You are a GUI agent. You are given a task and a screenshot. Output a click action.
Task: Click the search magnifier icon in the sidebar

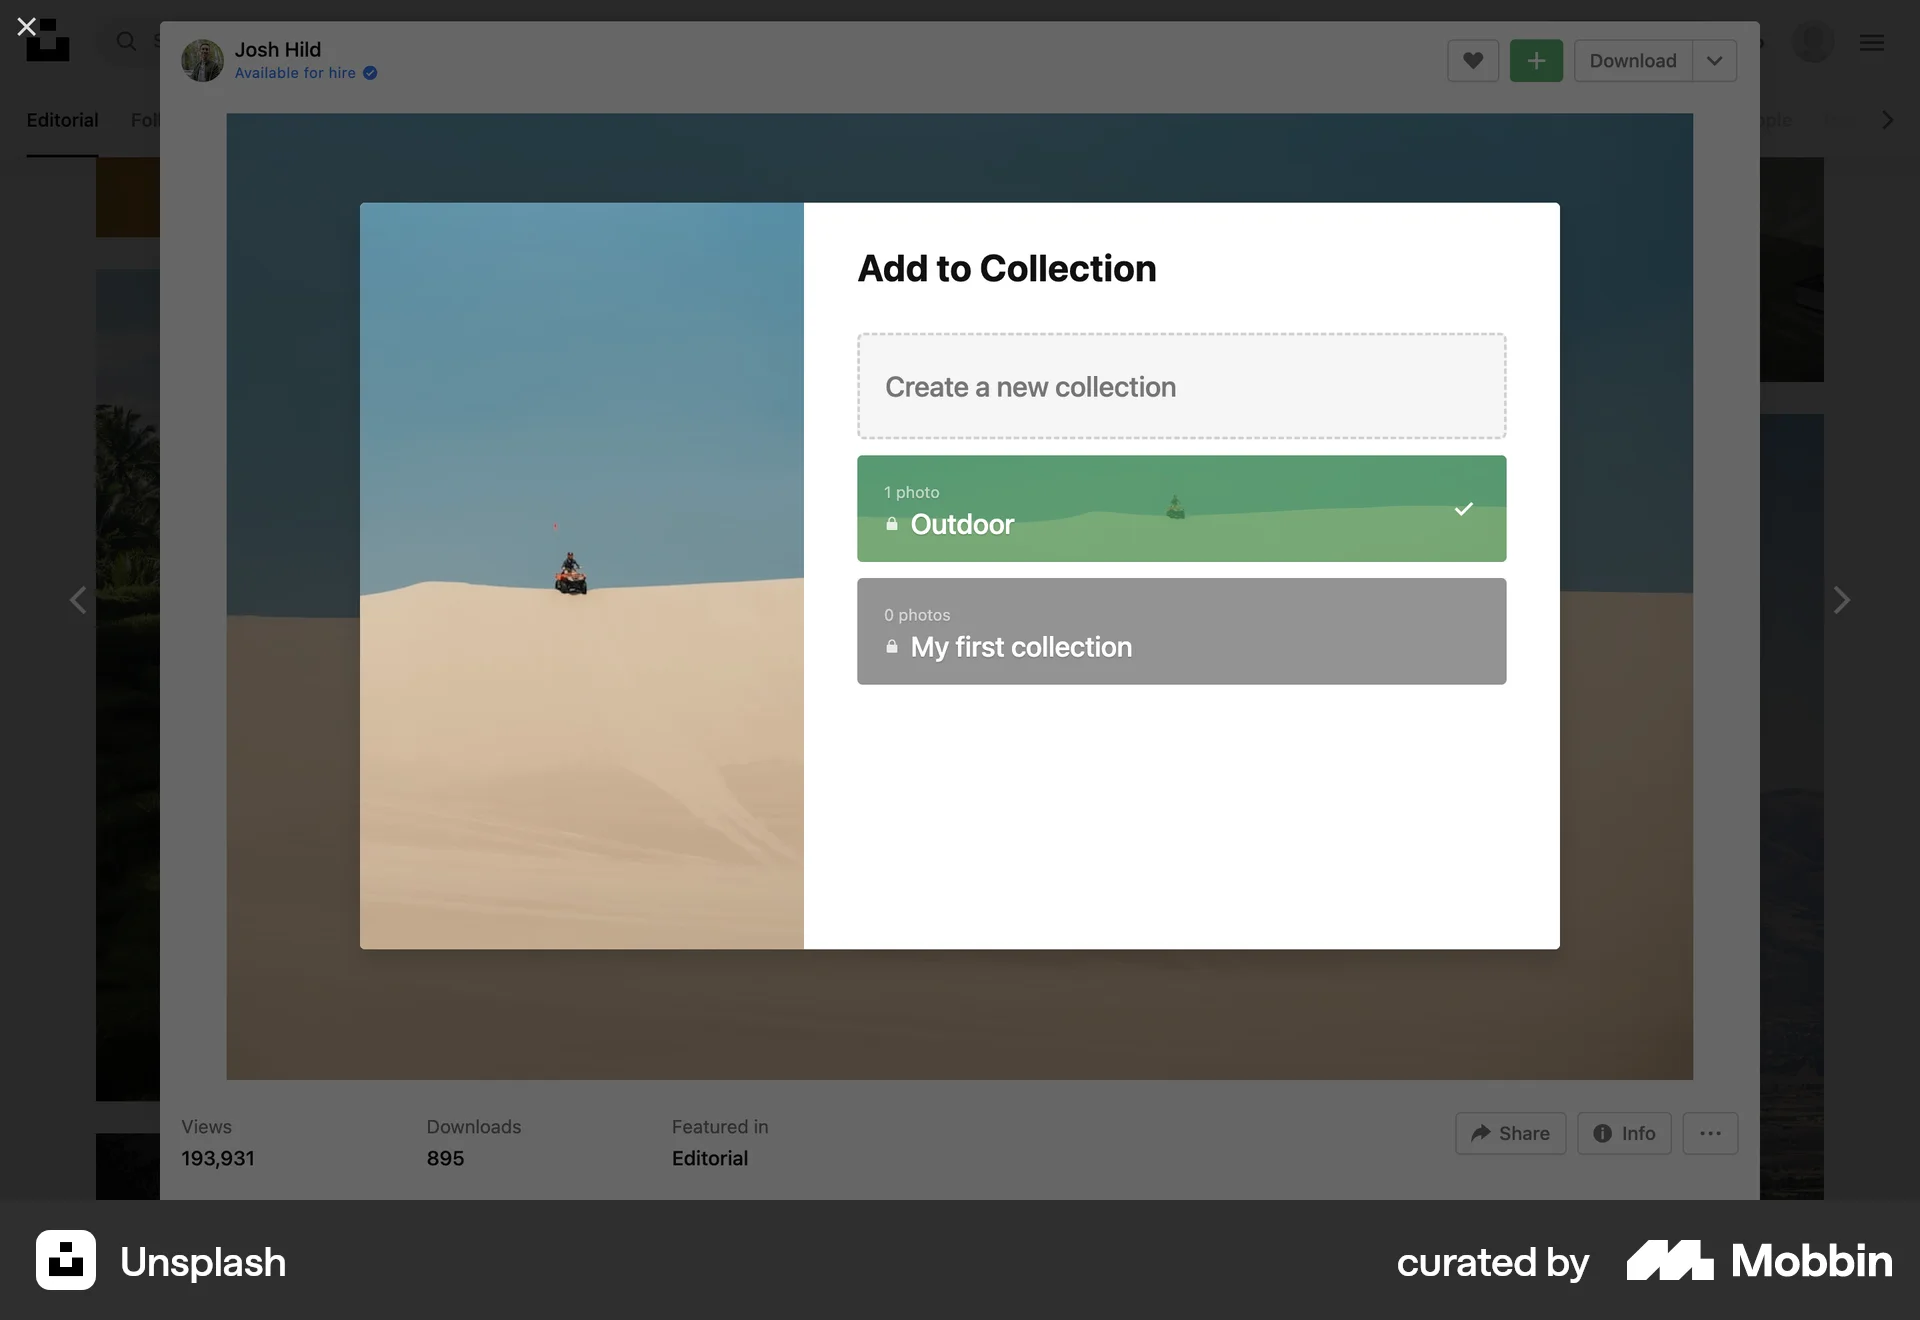[125, 42]
